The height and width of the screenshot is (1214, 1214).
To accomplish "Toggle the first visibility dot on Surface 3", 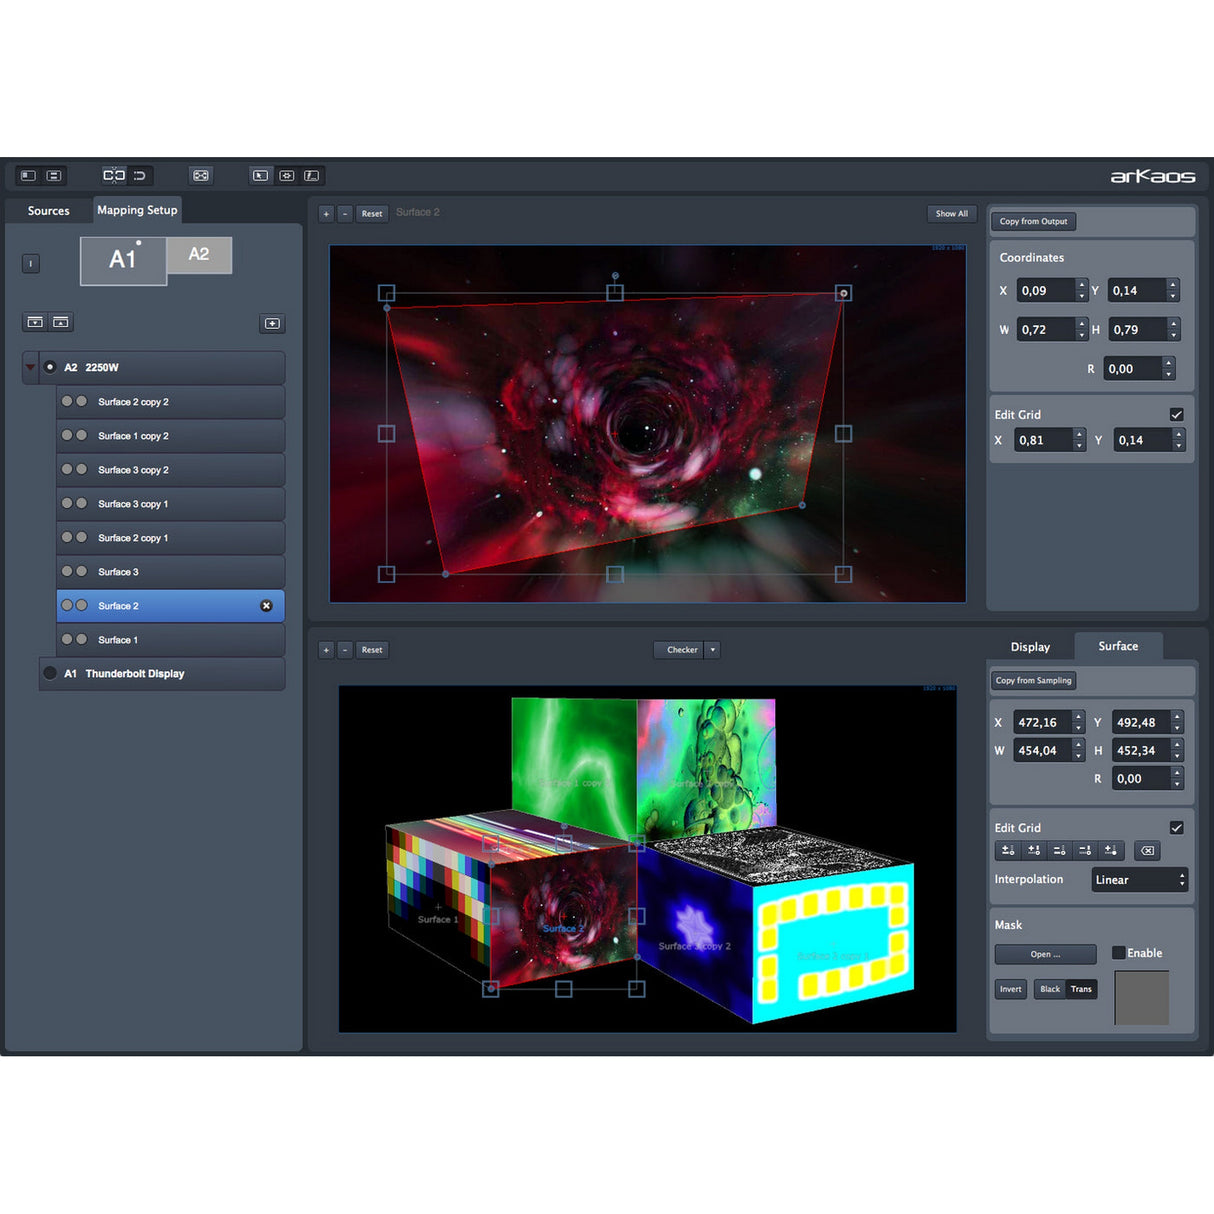I will 65,571.
